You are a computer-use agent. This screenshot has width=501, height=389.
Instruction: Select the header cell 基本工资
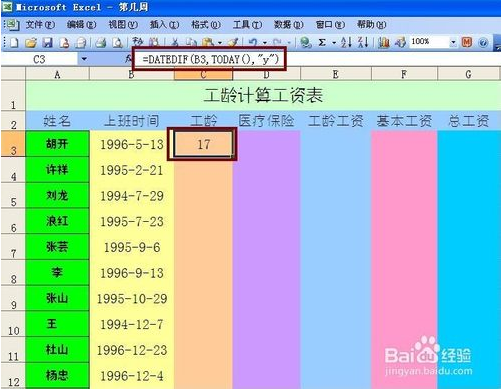click(x=404, y=121)
